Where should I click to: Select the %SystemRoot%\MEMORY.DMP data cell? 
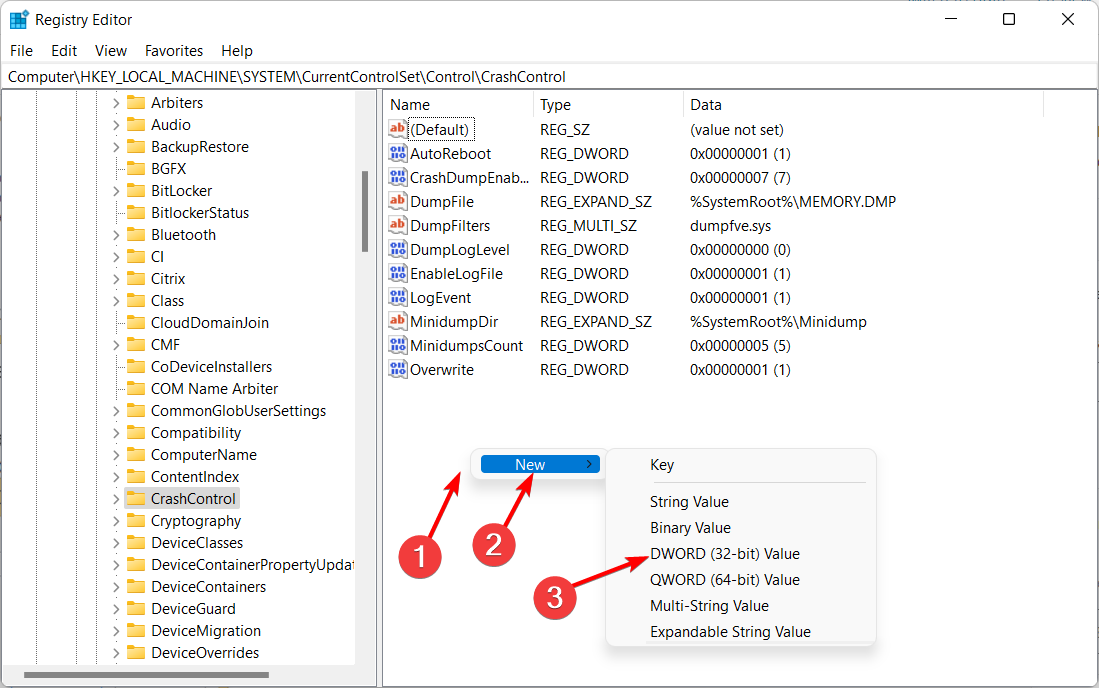point(793,202)
